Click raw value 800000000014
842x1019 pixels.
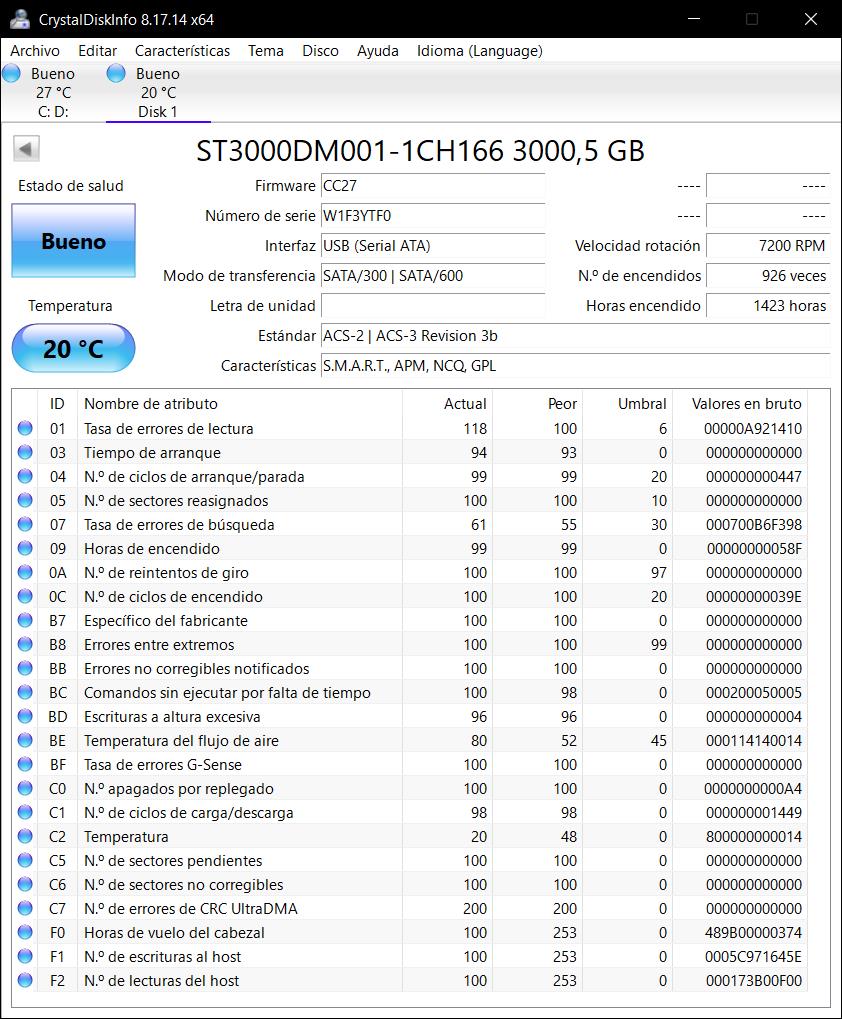[754, 837]
